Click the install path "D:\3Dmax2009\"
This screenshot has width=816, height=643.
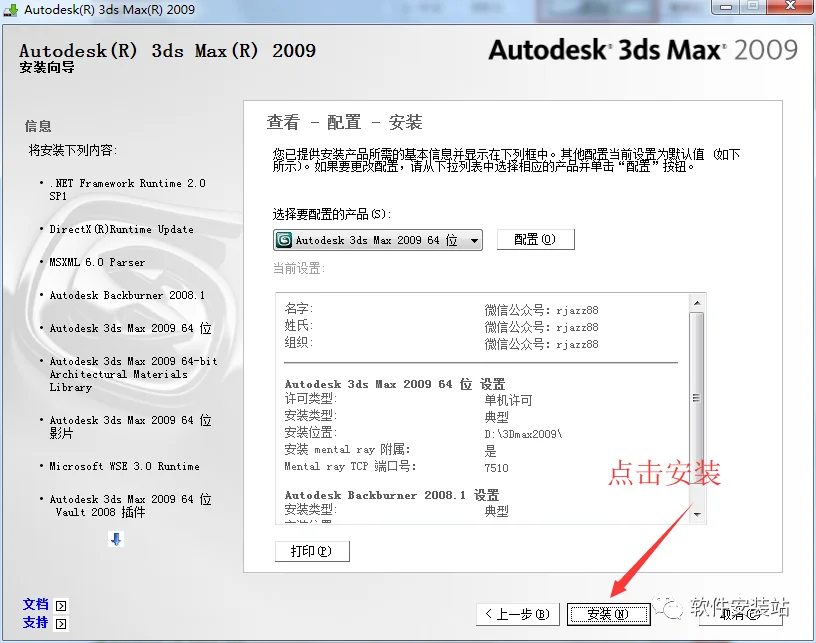(x=523, y=434)
